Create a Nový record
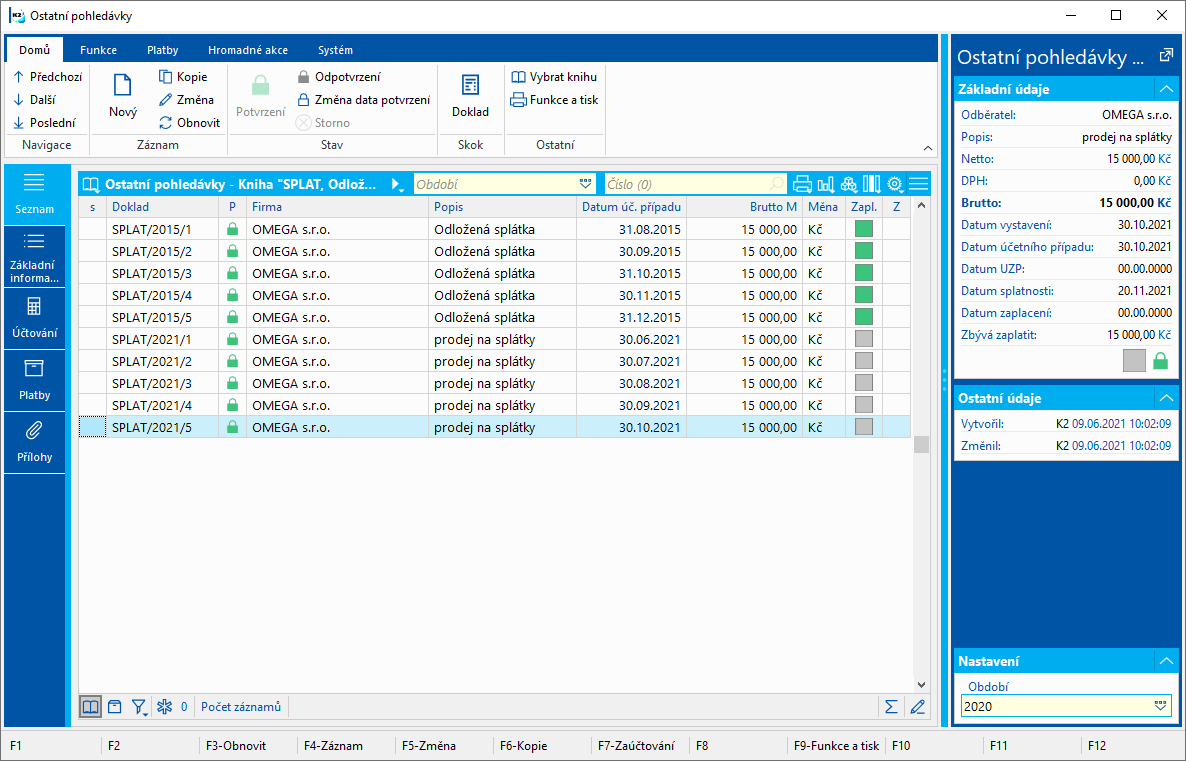 [x=123, y=95]
